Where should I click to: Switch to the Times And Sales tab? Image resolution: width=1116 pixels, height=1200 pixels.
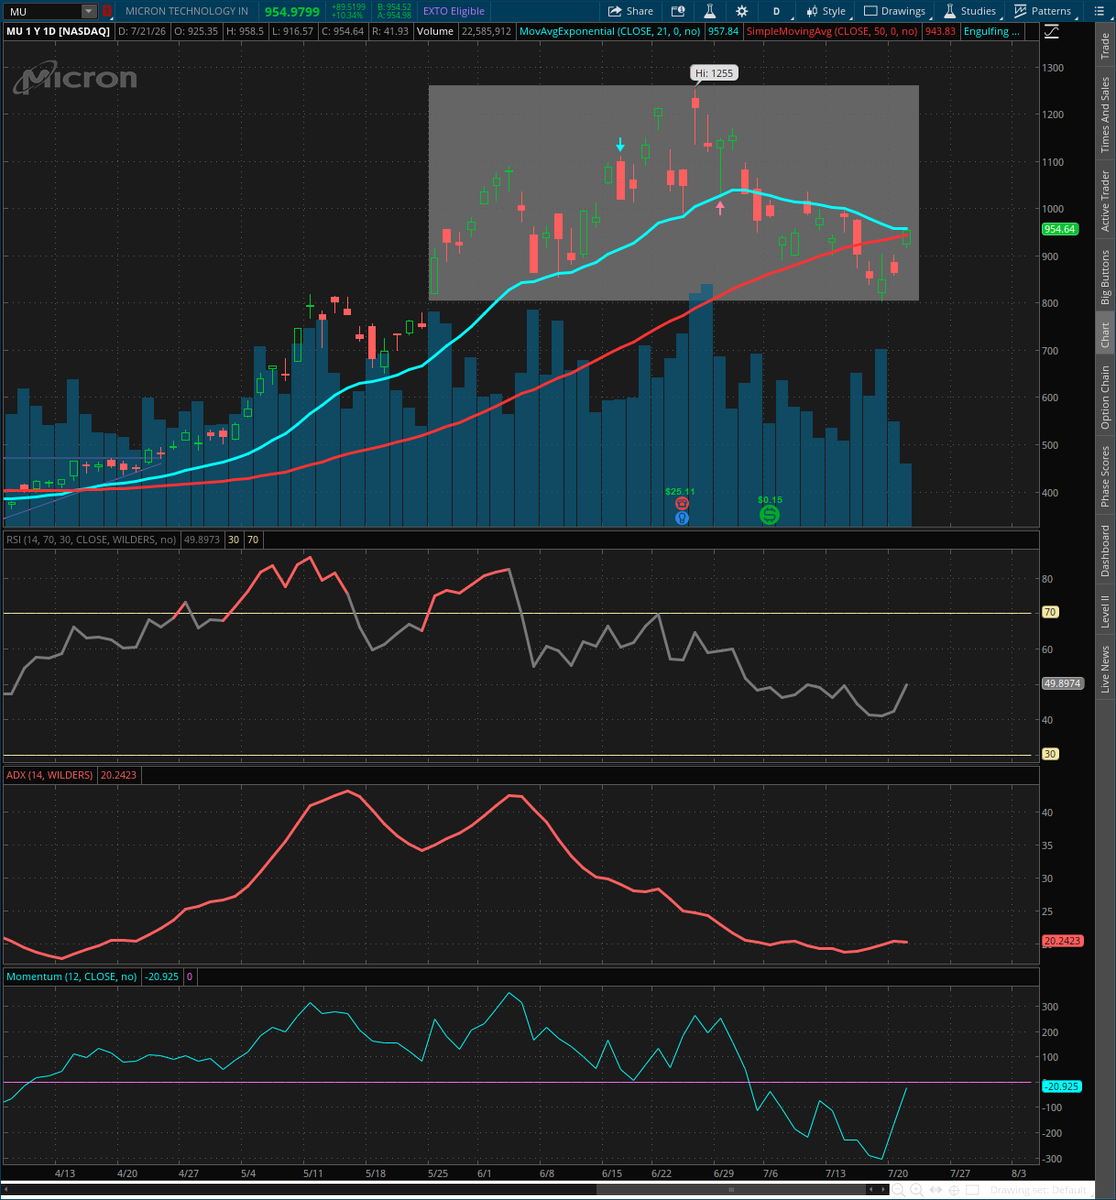point(1105,114)
